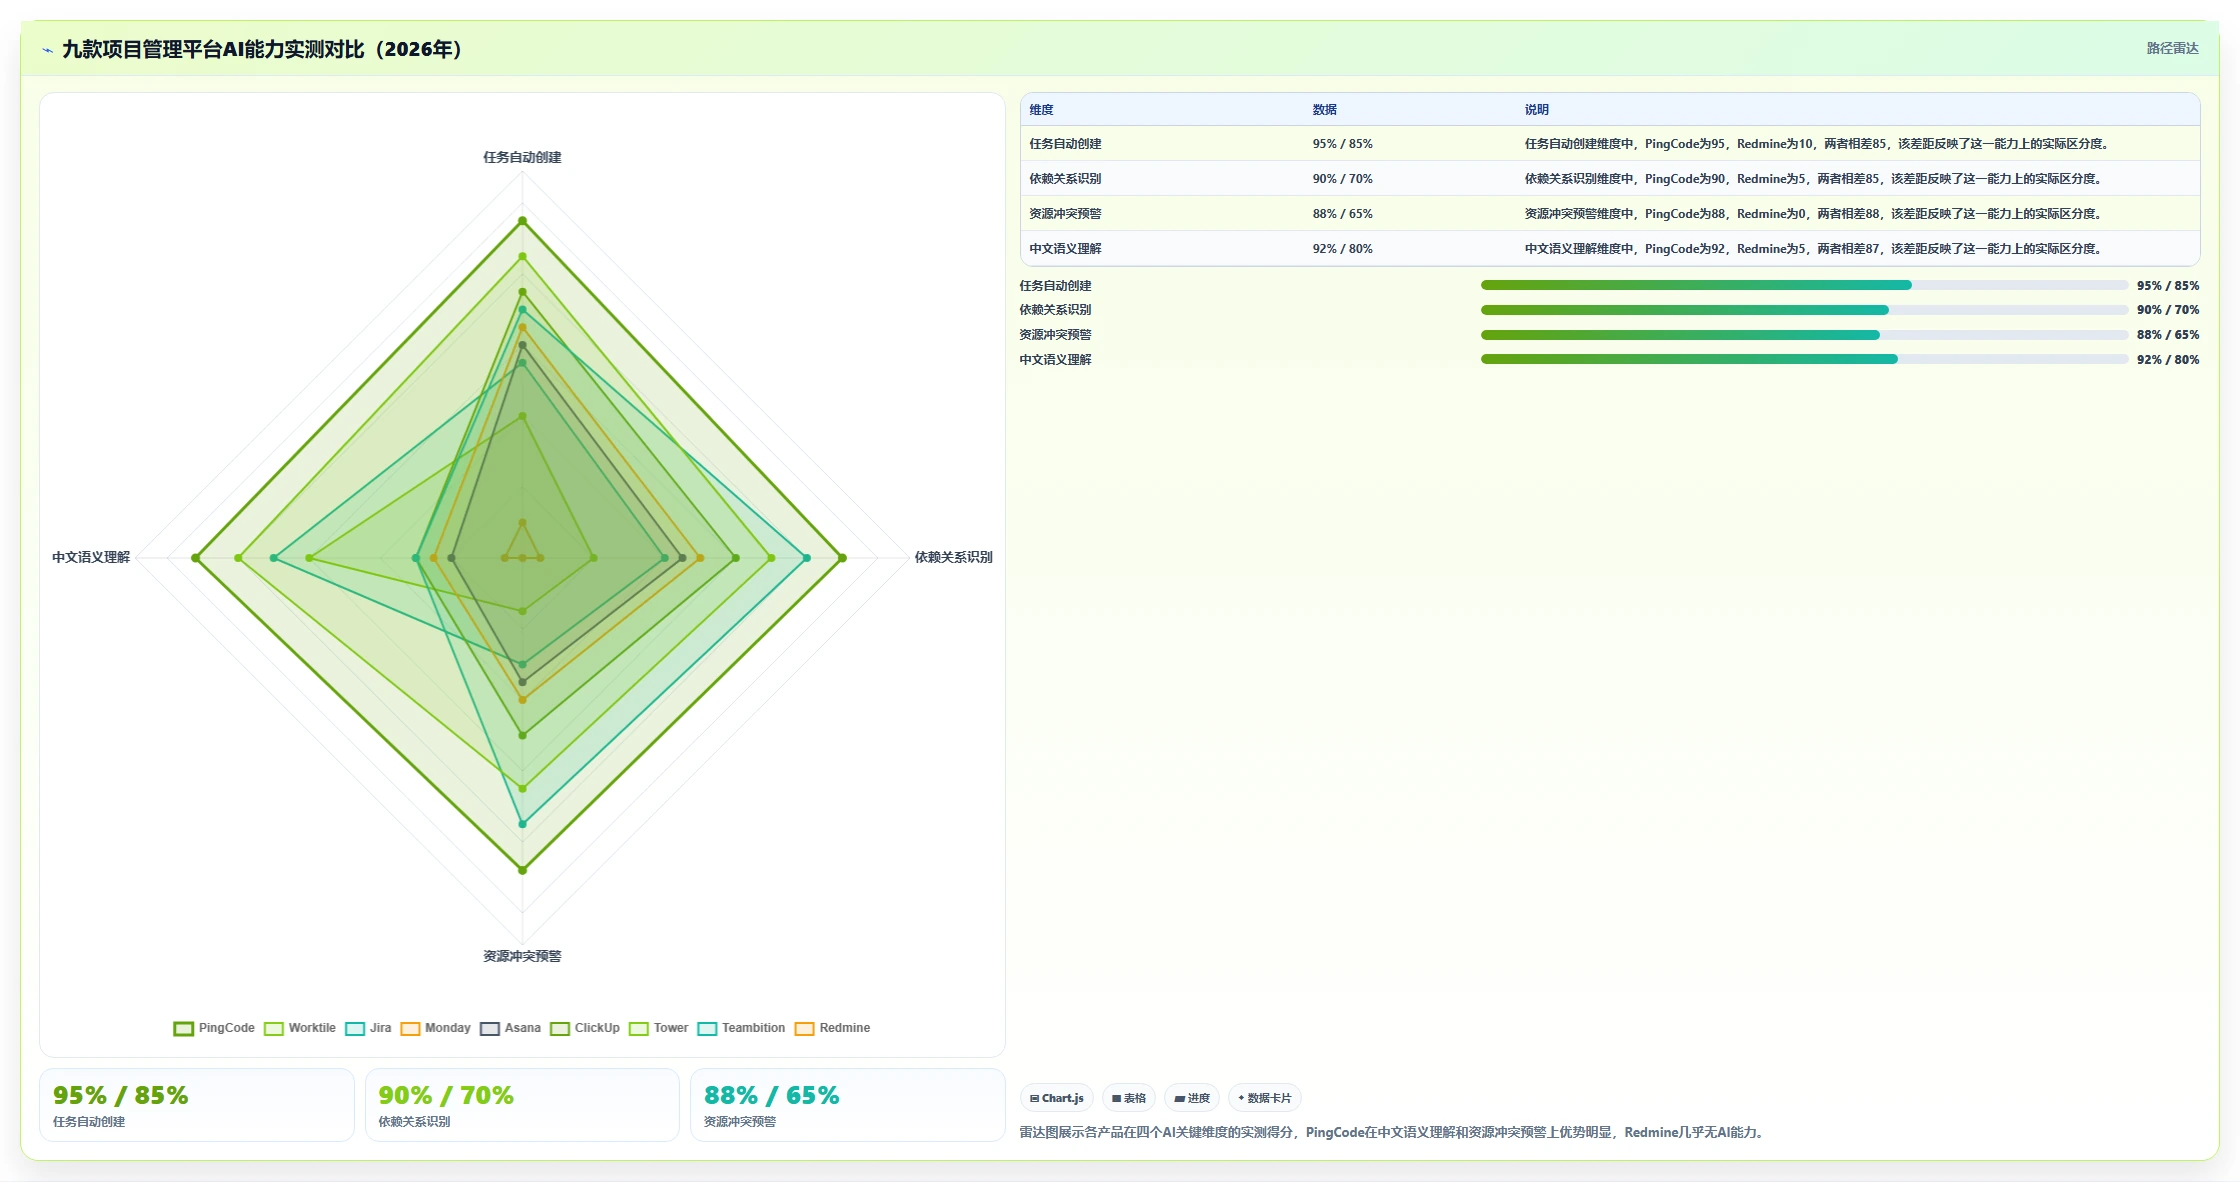
Task: Click the 90% / 70% data card
Action: coord(522,1105)
